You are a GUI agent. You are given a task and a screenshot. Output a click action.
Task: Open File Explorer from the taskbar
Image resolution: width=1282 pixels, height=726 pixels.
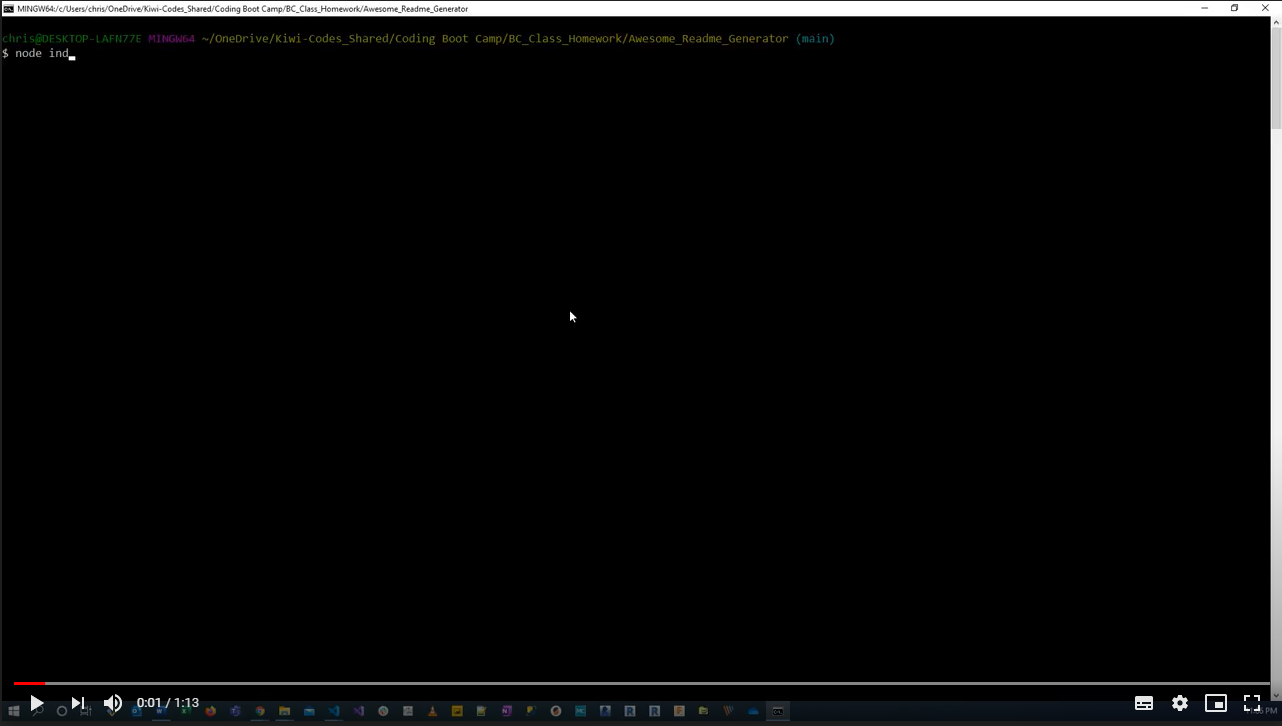285,711
